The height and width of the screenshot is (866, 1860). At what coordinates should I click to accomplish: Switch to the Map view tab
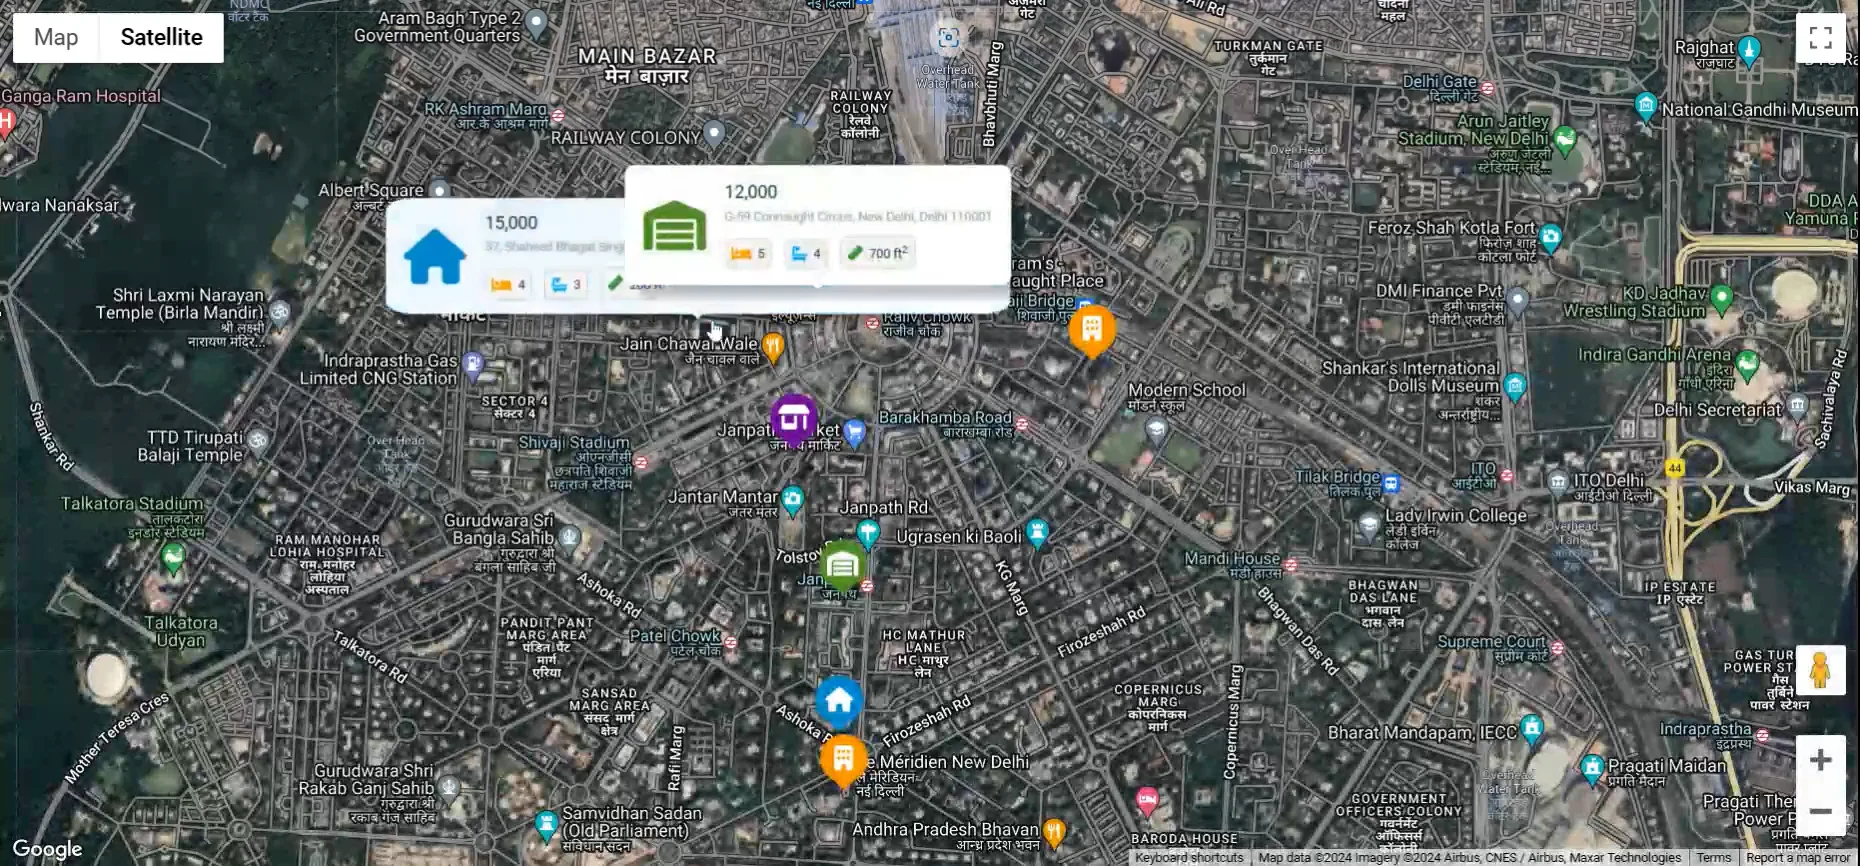[56, 38]
